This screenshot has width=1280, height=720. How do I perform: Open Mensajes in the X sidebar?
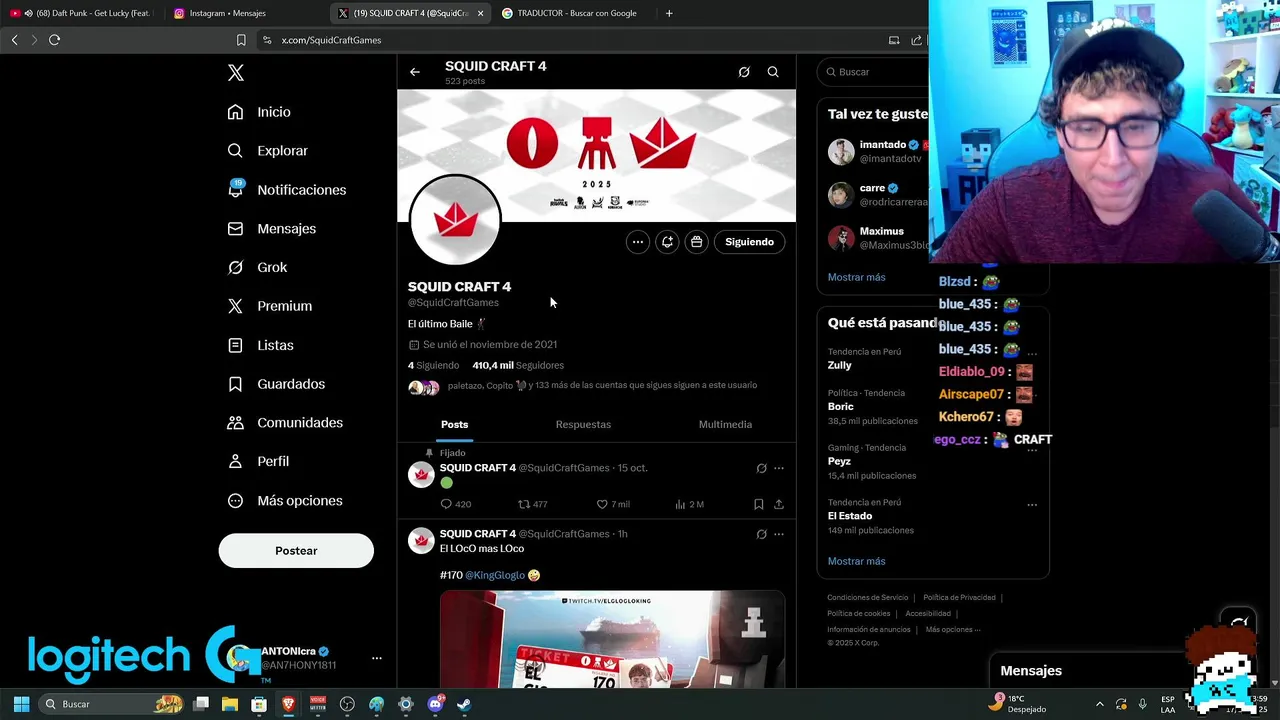tap(272, 229)
